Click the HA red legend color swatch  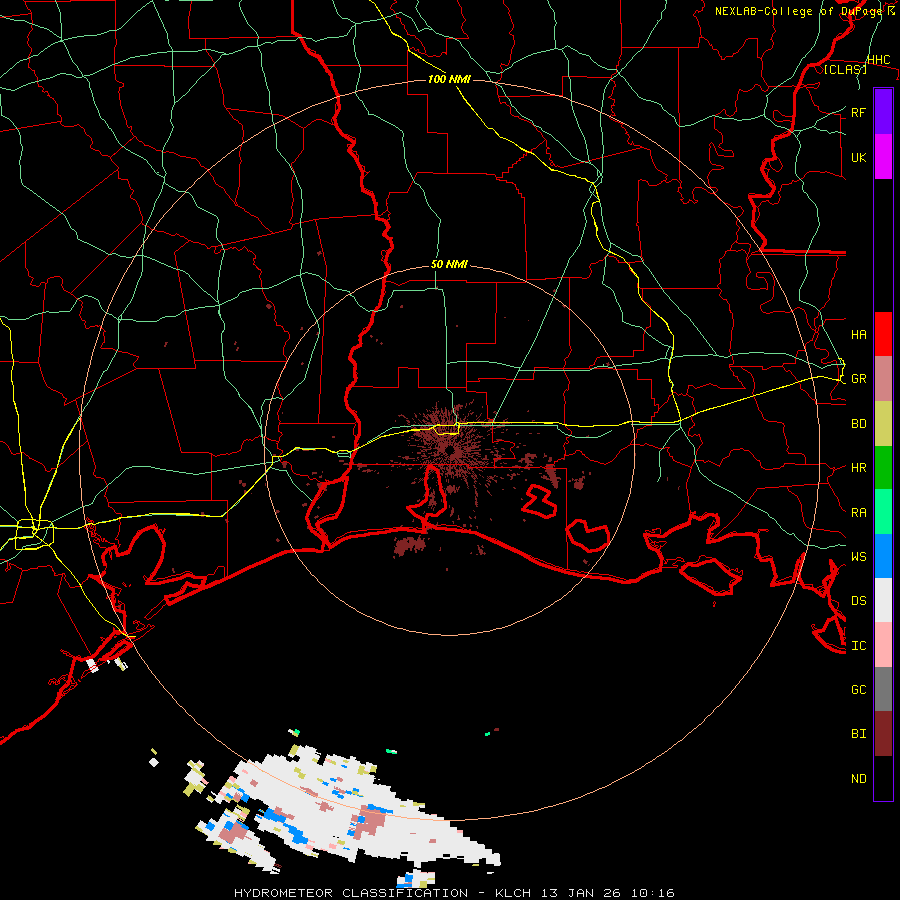coord(883,334)
